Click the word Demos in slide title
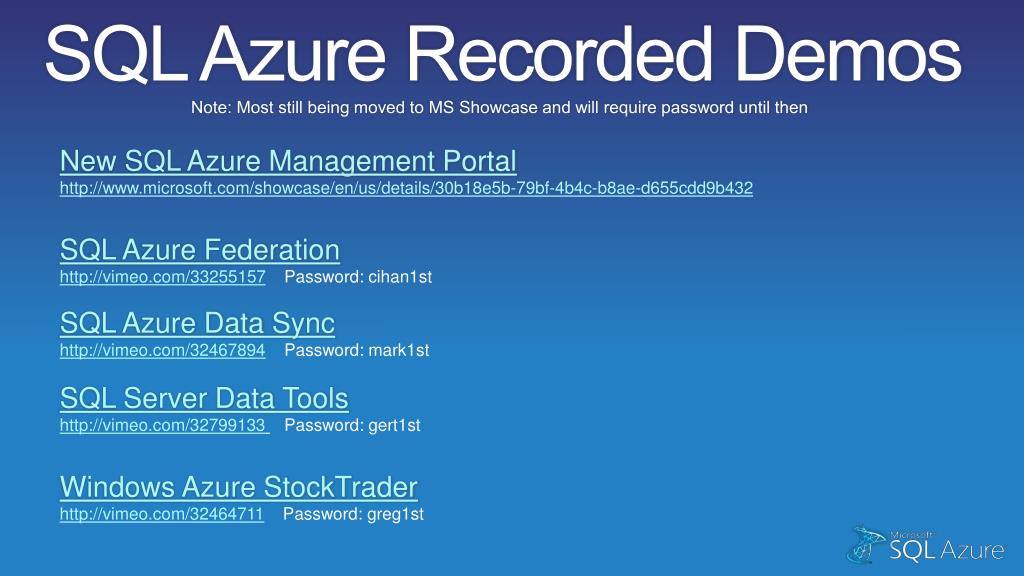1024x576 pixels. pos(849,54)
